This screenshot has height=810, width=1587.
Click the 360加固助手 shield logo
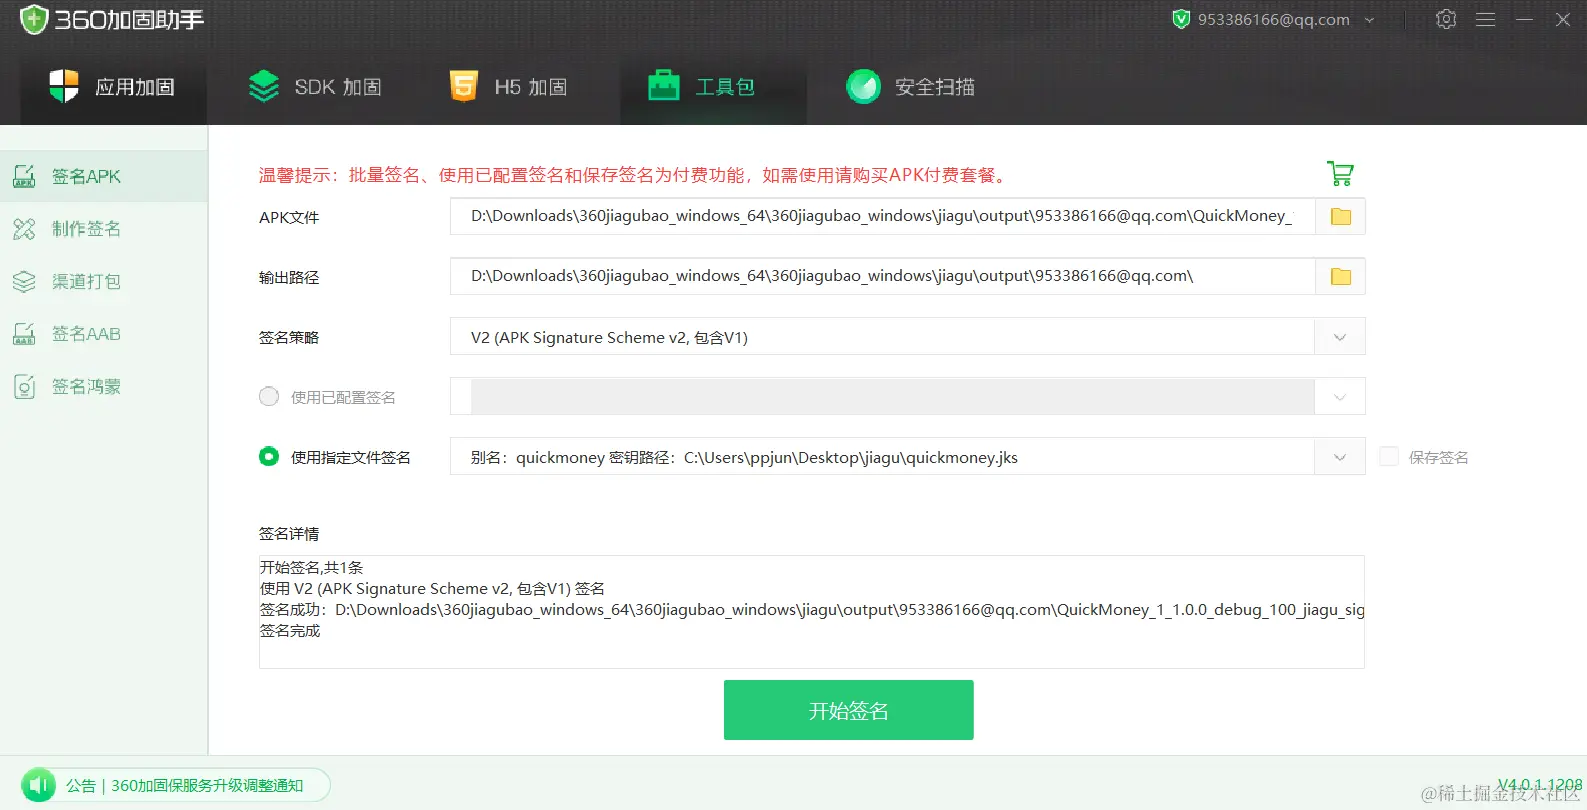[x=34, y=19]
